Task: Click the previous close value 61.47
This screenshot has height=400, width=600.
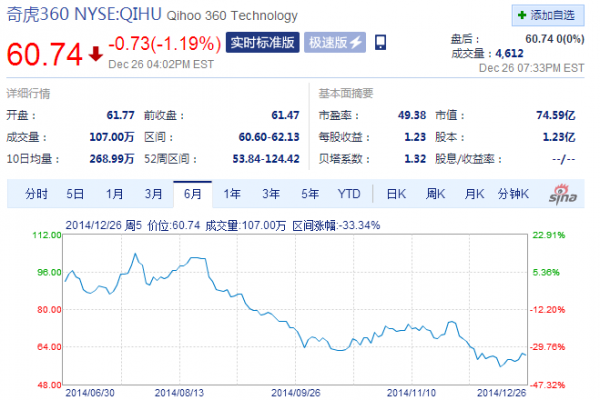Action: 285,115
